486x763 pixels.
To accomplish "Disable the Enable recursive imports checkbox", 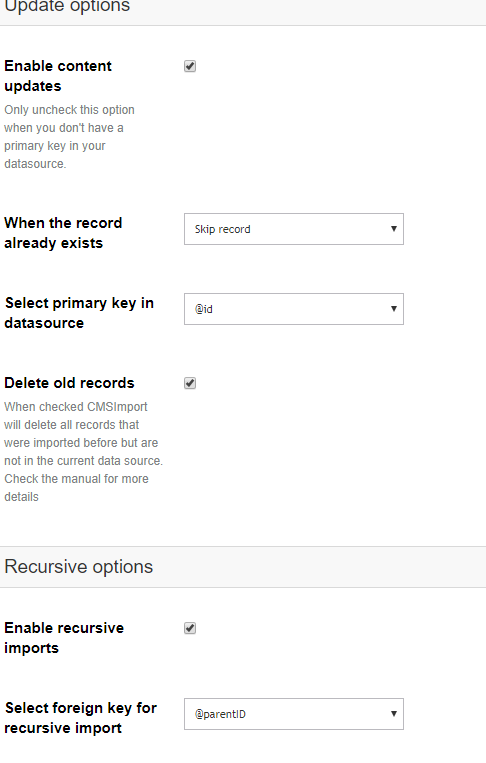I will tap(190, 628).
